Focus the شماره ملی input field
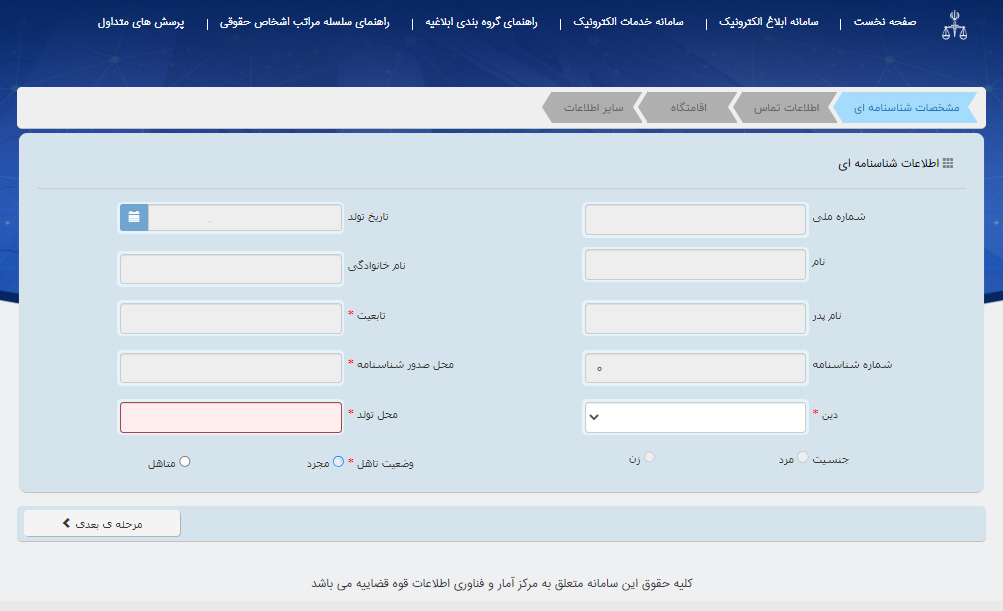Viewport: 1003px width, 611px height. (695, 219)
